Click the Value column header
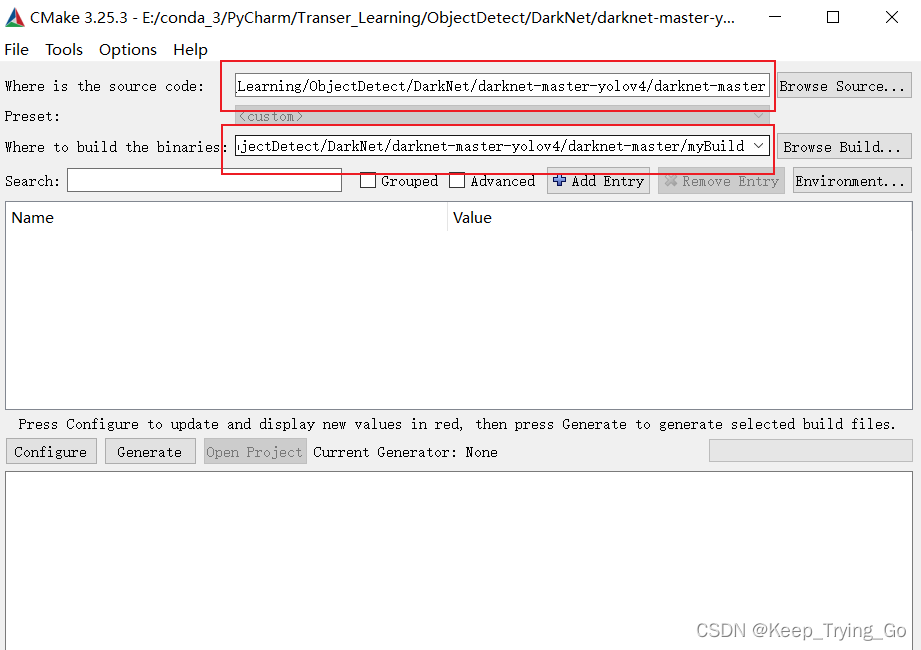Viewport: 921px width, 650px height. coord(472,217)
